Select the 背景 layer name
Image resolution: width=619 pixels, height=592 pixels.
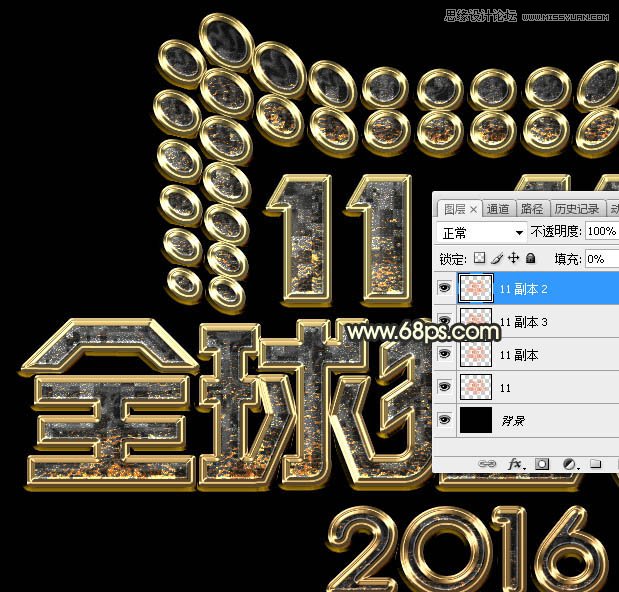click(x=513, y=421)
